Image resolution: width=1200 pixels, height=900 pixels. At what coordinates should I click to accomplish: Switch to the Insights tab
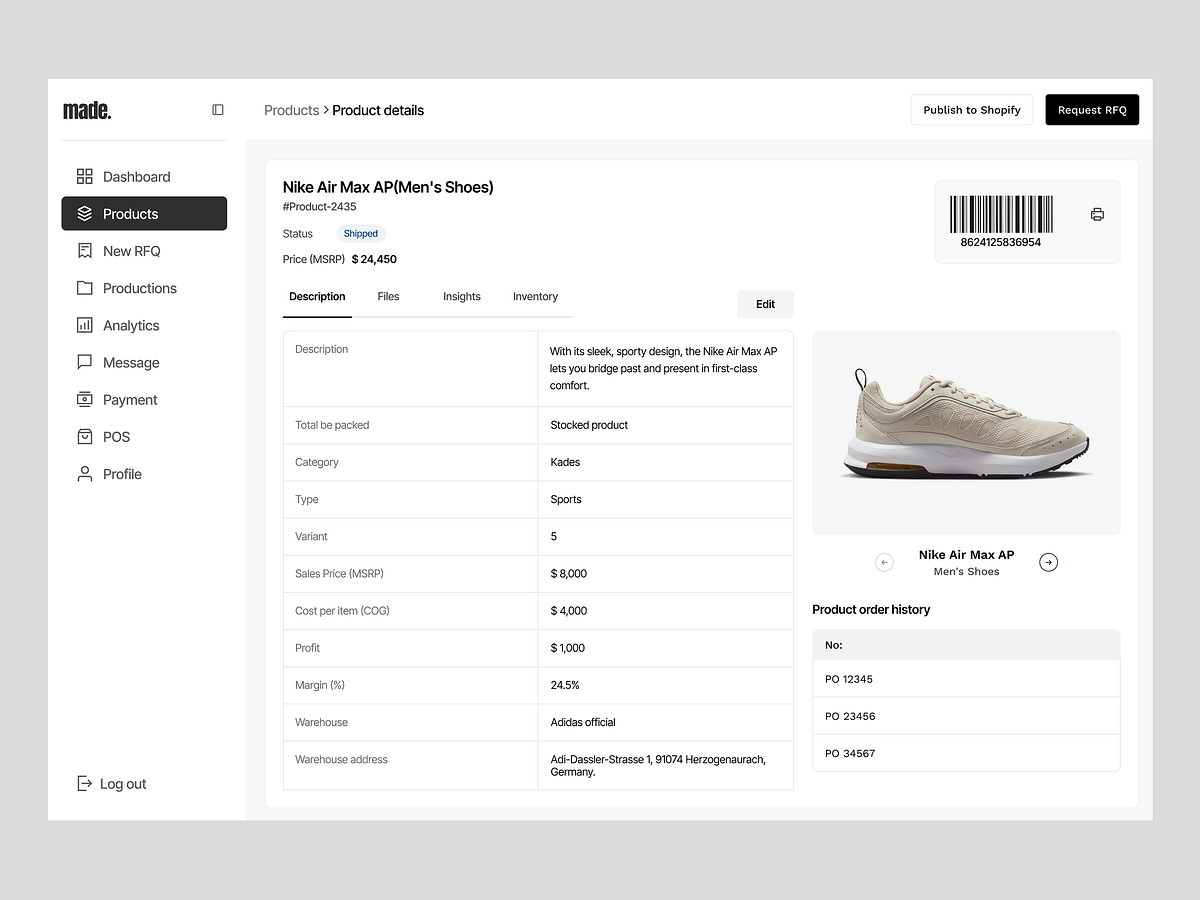click(462, 297)
